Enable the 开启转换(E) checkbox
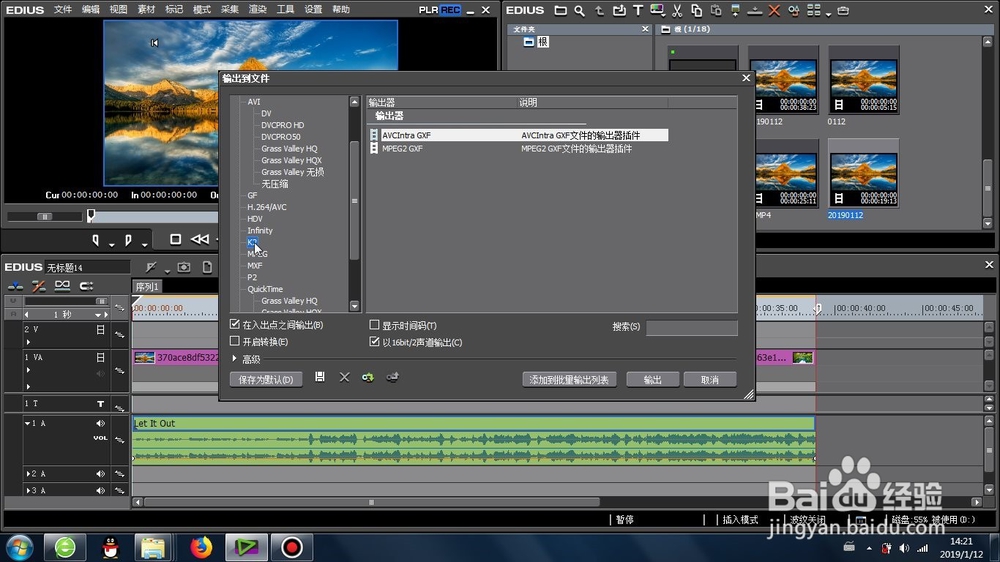The image size is (1000, 562). [235, 341]
